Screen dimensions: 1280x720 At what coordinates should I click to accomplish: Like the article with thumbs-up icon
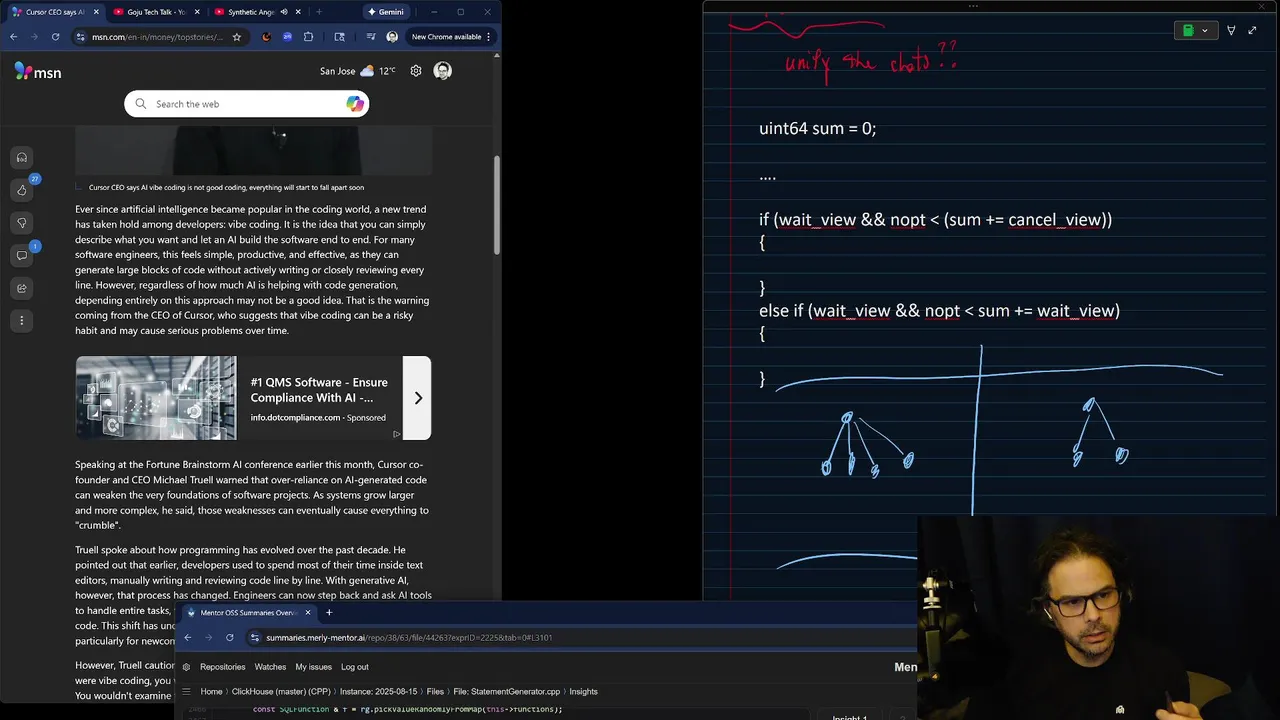(21, 190)
